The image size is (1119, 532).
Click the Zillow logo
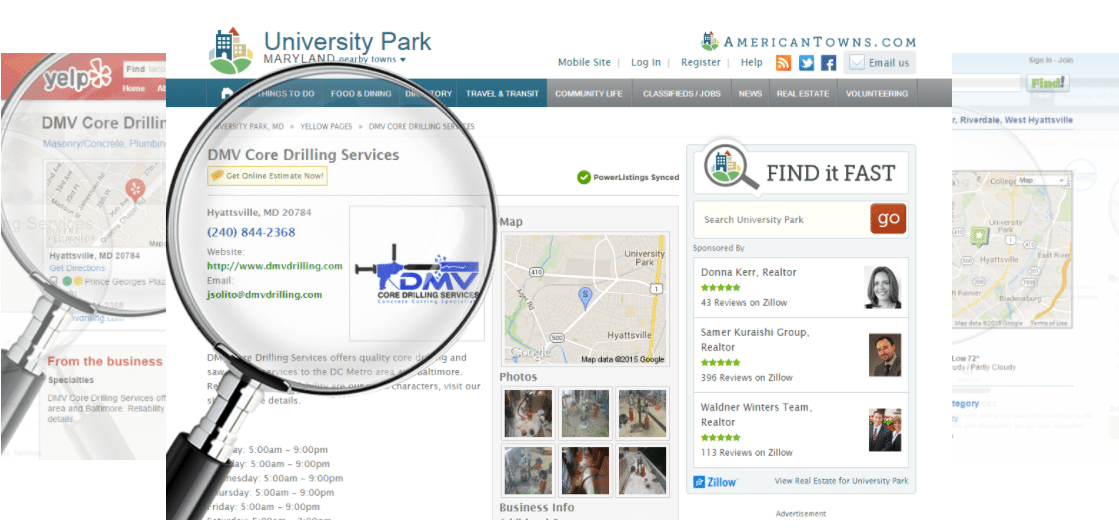tap(715, 482)
